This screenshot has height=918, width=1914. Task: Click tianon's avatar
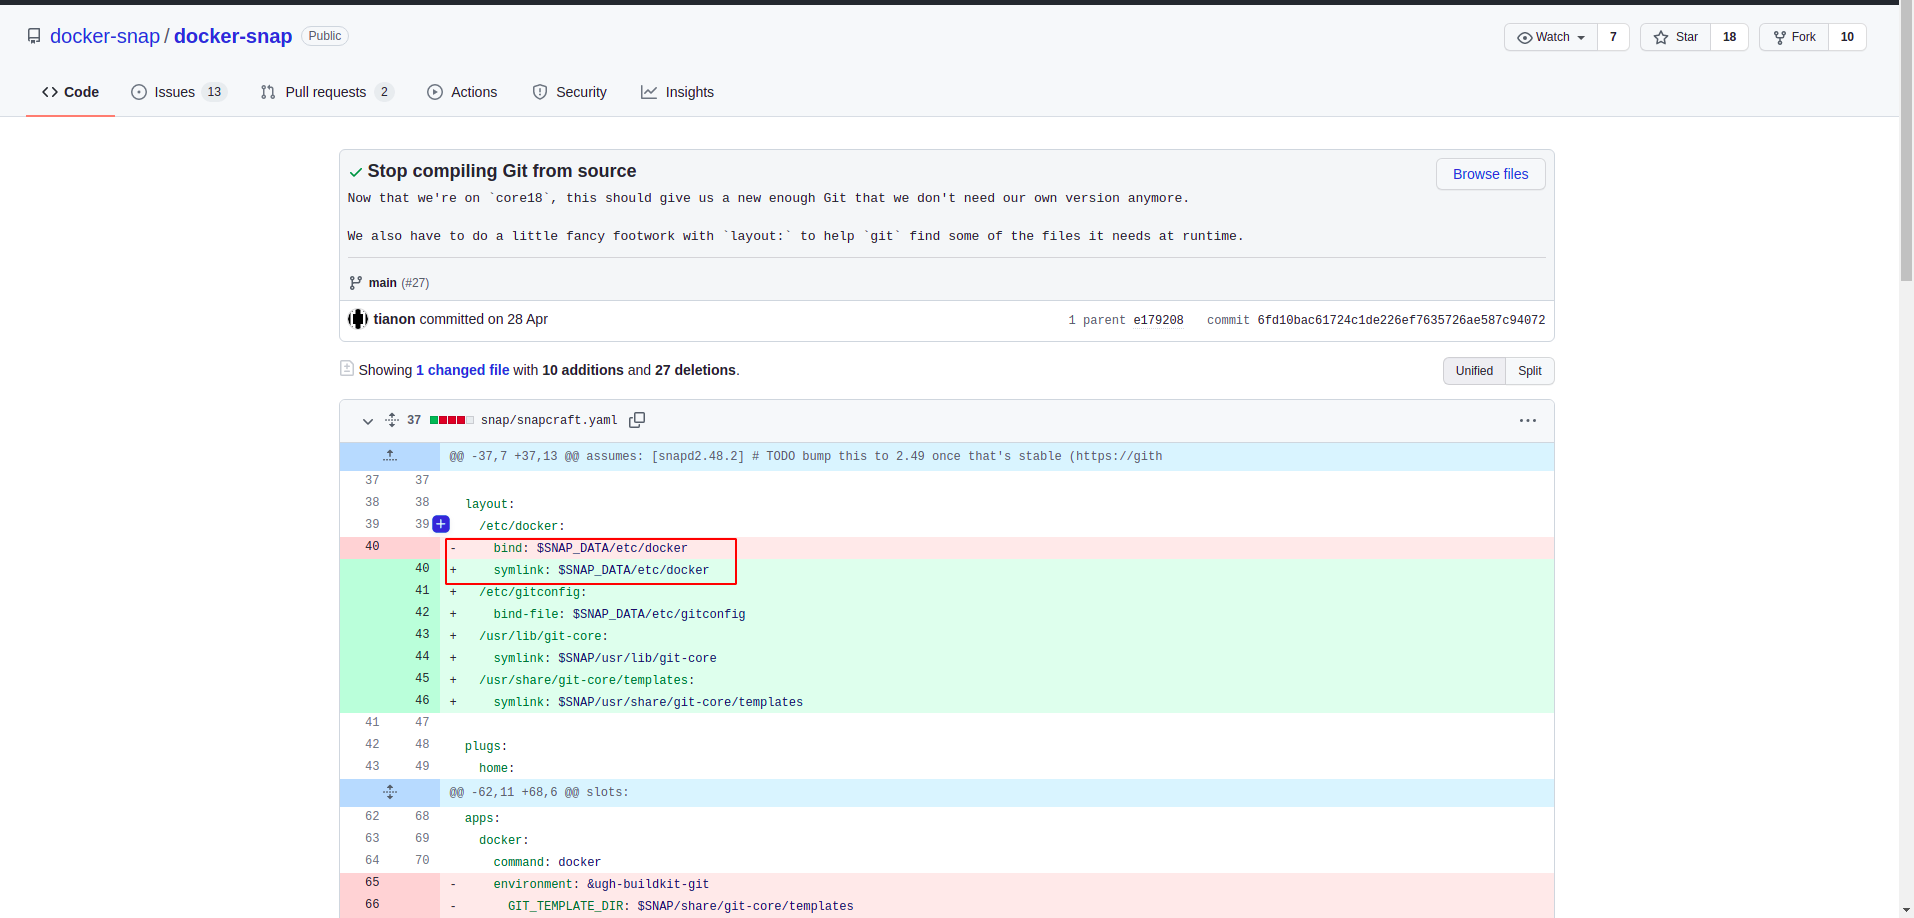[358, 319]
